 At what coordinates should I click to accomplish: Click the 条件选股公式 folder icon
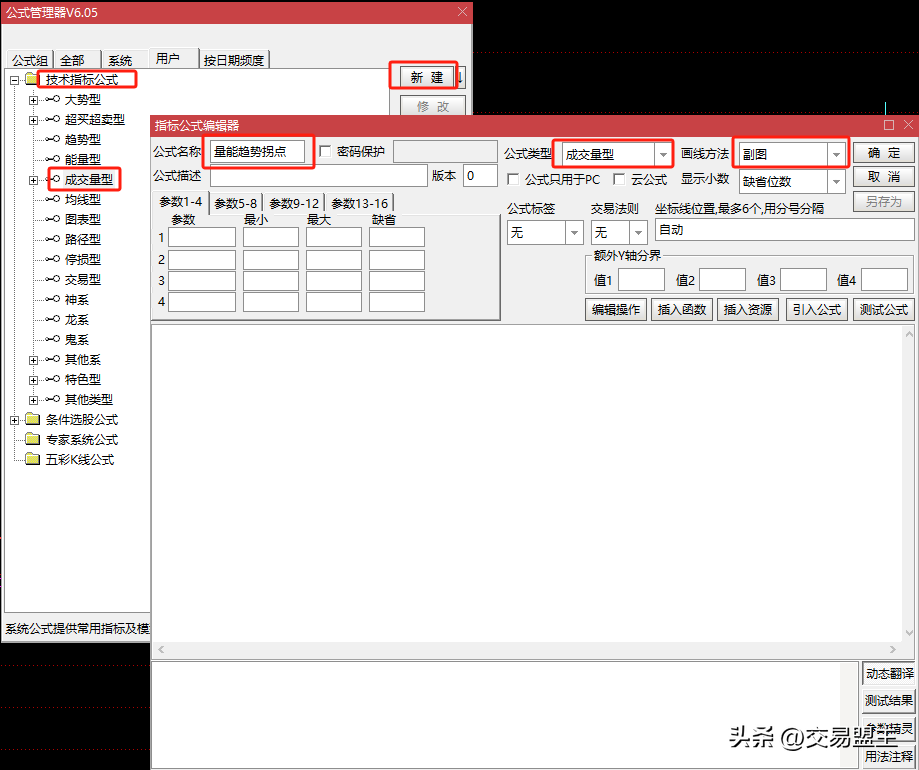pos(33,420)
